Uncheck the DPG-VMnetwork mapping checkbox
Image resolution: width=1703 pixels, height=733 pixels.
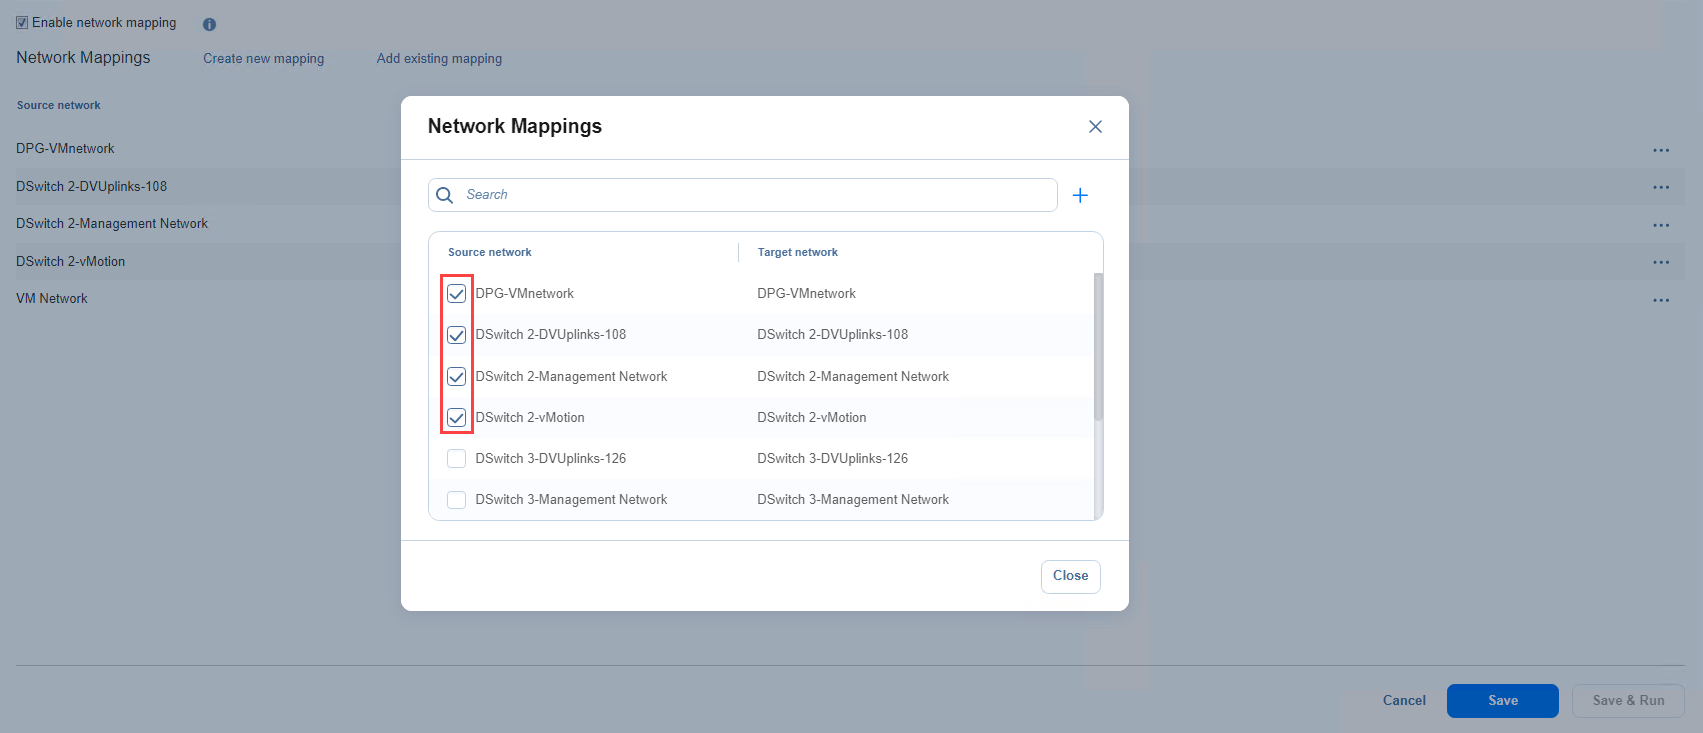[x=456, y=294]
